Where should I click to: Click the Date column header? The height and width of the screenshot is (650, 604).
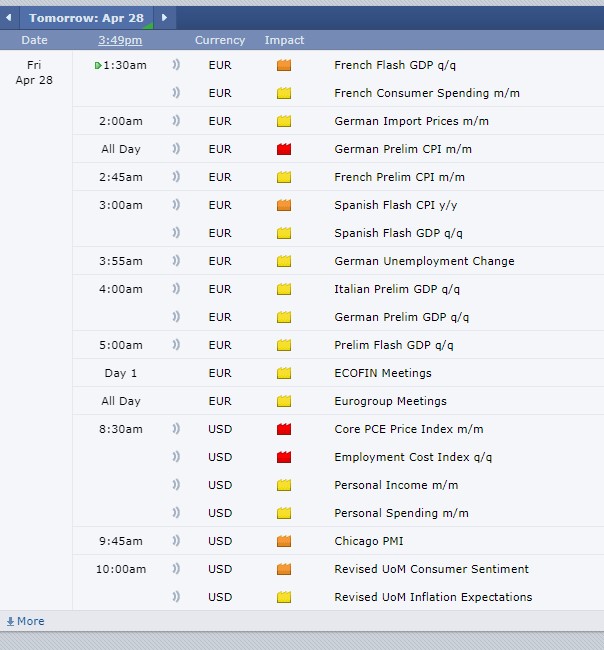35,40
